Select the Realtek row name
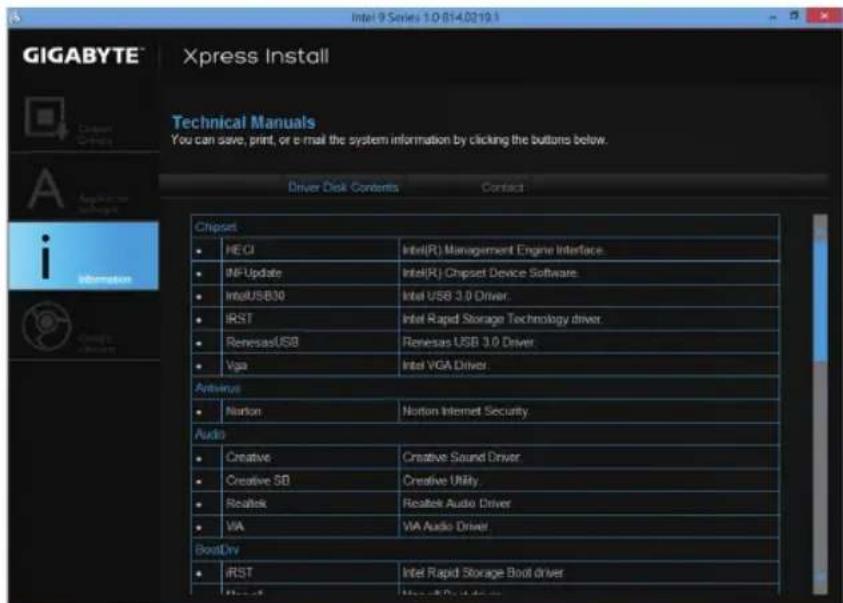843x603 pixels. [246, 504]
